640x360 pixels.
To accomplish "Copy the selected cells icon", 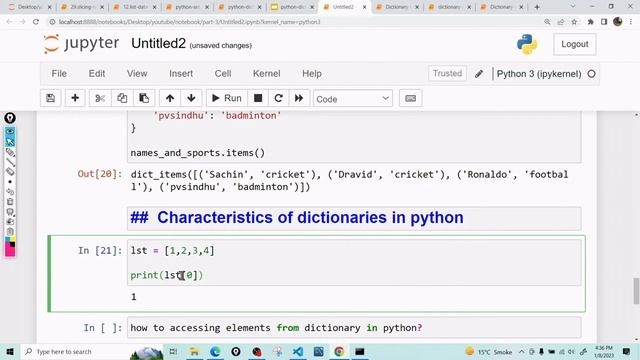I will (x=122, y=98).
